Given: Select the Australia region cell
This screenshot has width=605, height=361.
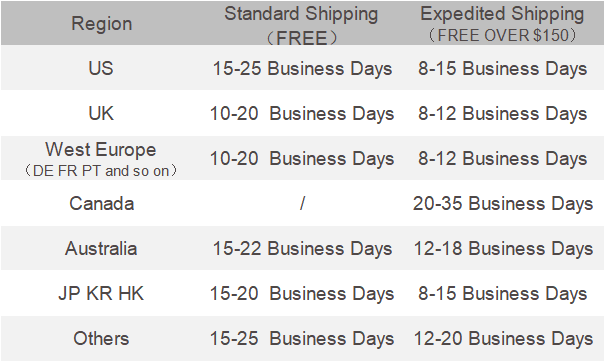Looking at the screenshot, I should [x=101, y=248].
